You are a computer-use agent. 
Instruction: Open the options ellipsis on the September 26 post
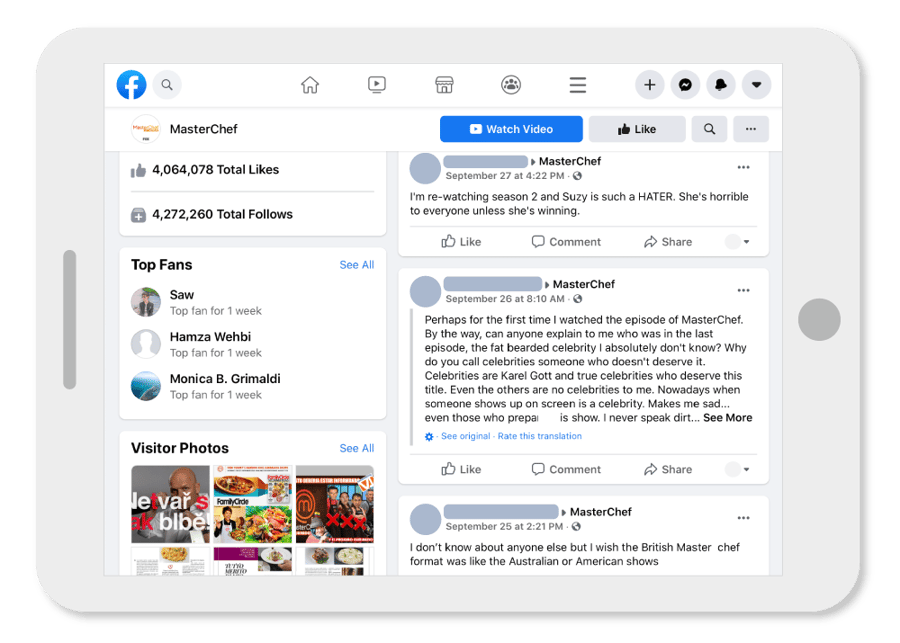pyautogui.click(x=743, y=290)
